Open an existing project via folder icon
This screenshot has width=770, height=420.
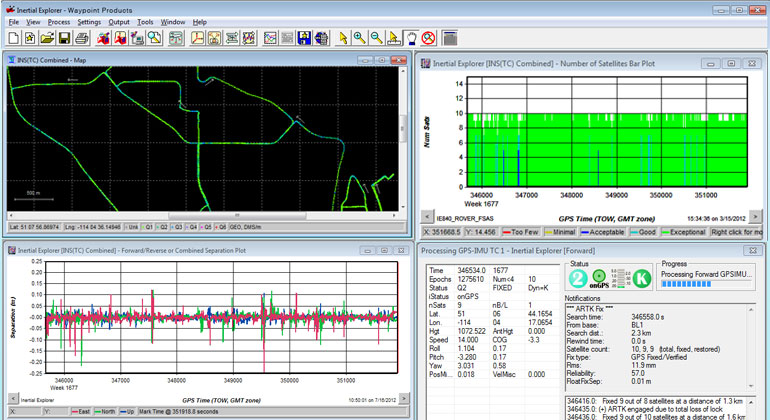(x=47, y=38)
